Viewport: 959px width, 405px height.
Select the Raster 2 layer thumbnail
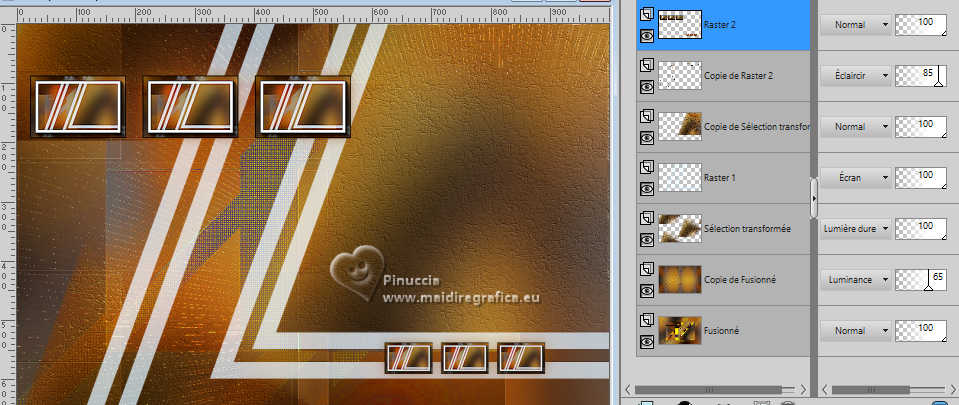[x=679, y=25]
